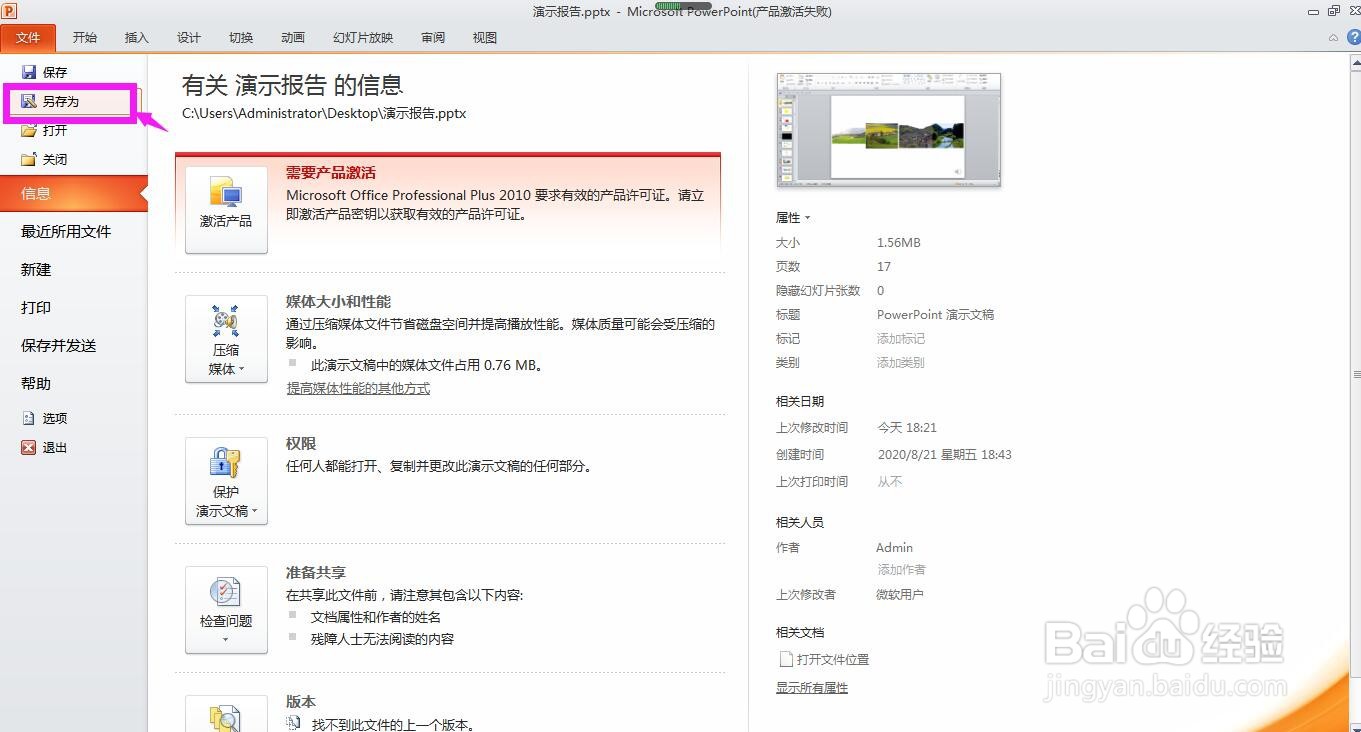Click the page count value 17
Viewport: 1361px width, 732px height.
(x=884, y=267)
